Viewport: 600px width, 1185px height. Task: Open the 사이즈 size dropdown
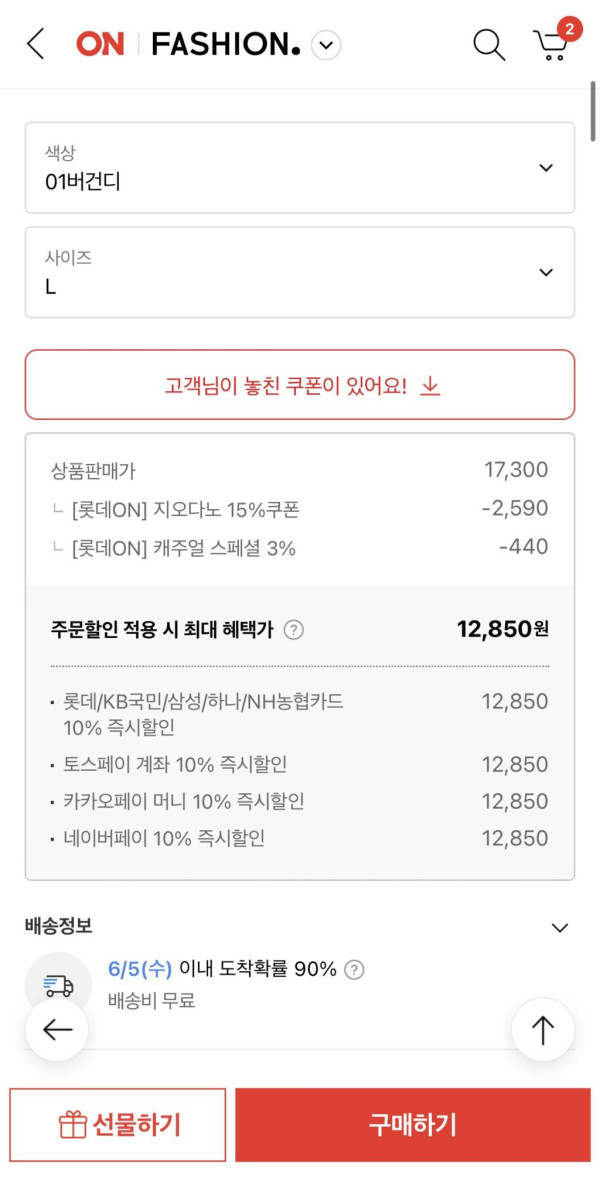click(300, 272)
